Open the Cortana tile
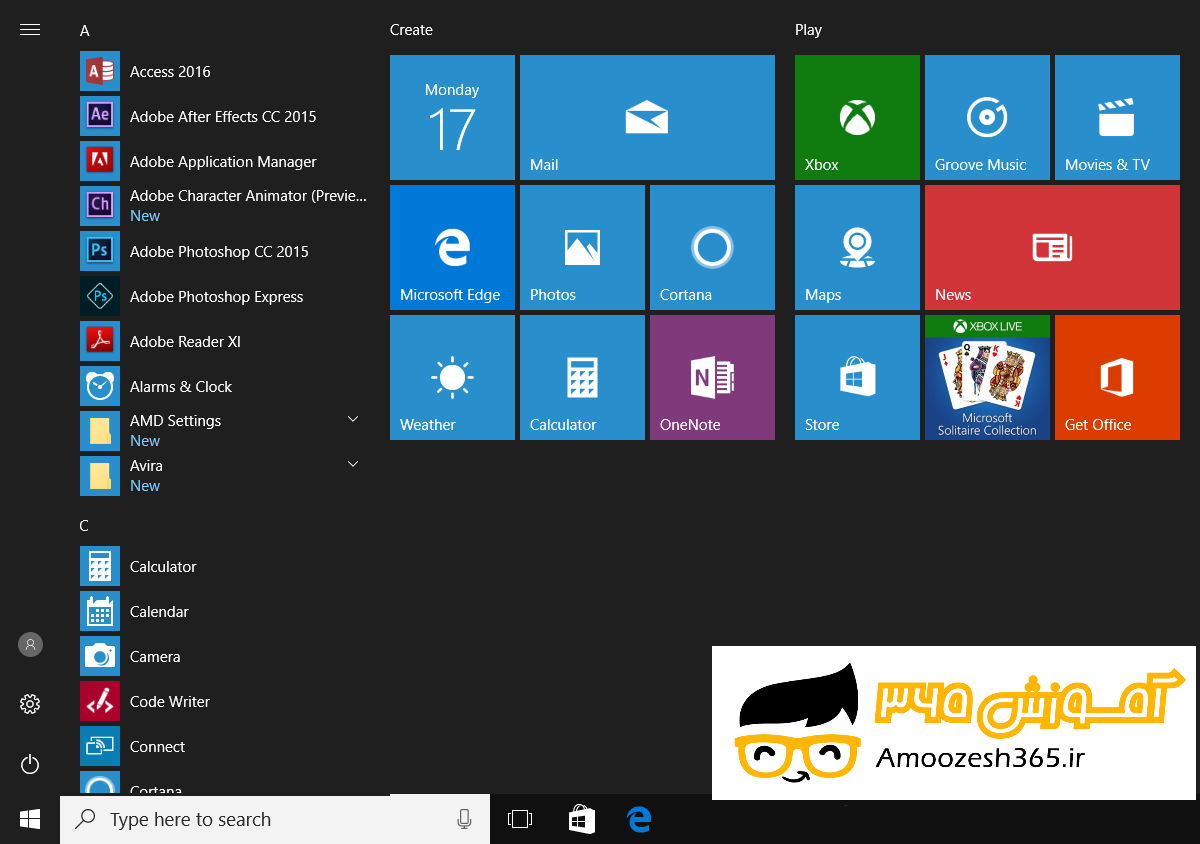Viewport: 1200px width, 844px height. pyautogui.click(x=712, y=247)
